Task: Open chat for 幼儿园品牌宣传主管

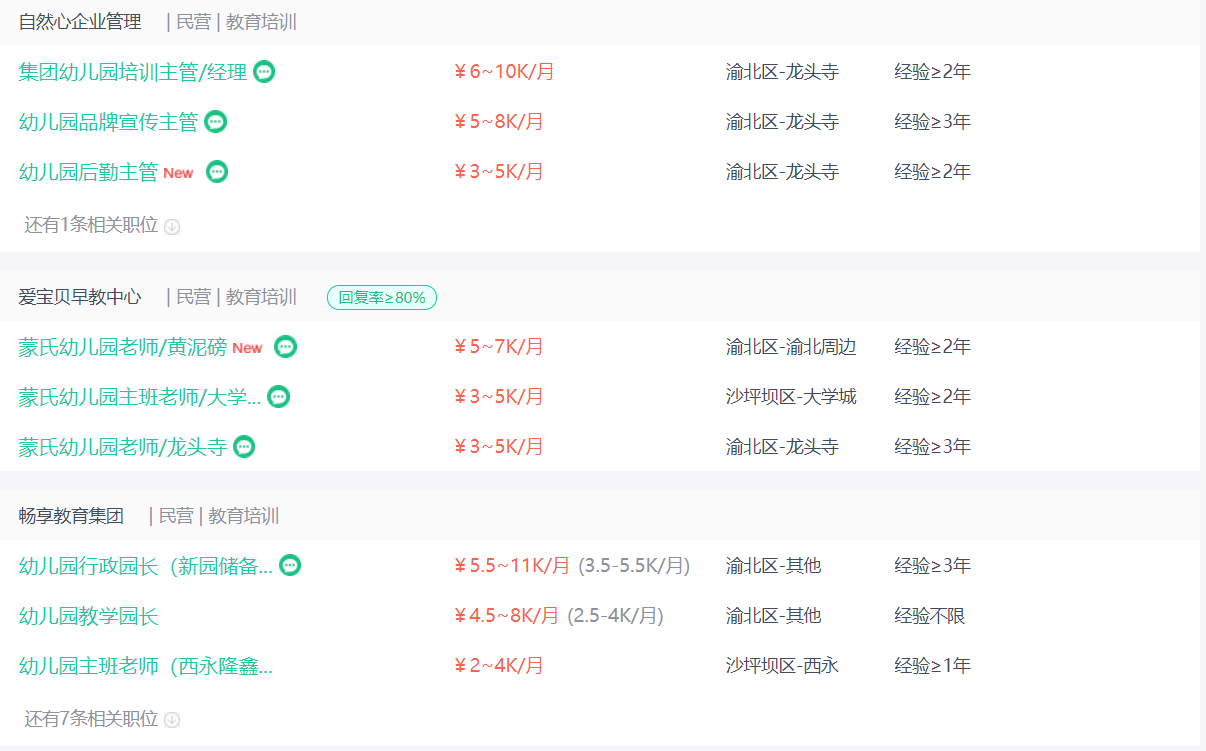Action: pyautogui.click(x=216, y=122)
